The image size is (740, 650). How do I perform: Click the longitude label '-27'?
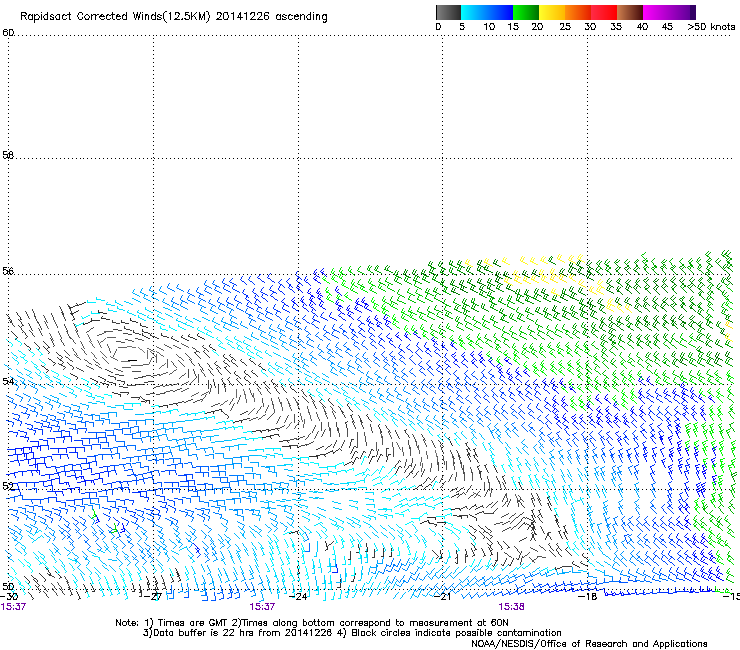coord(153,597)
